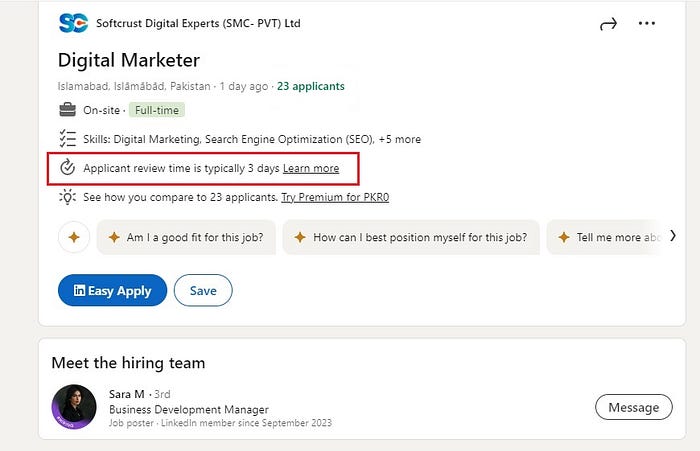Click the lightbulb insights icon
Screen dimensions: 700x451
[67, 197]
